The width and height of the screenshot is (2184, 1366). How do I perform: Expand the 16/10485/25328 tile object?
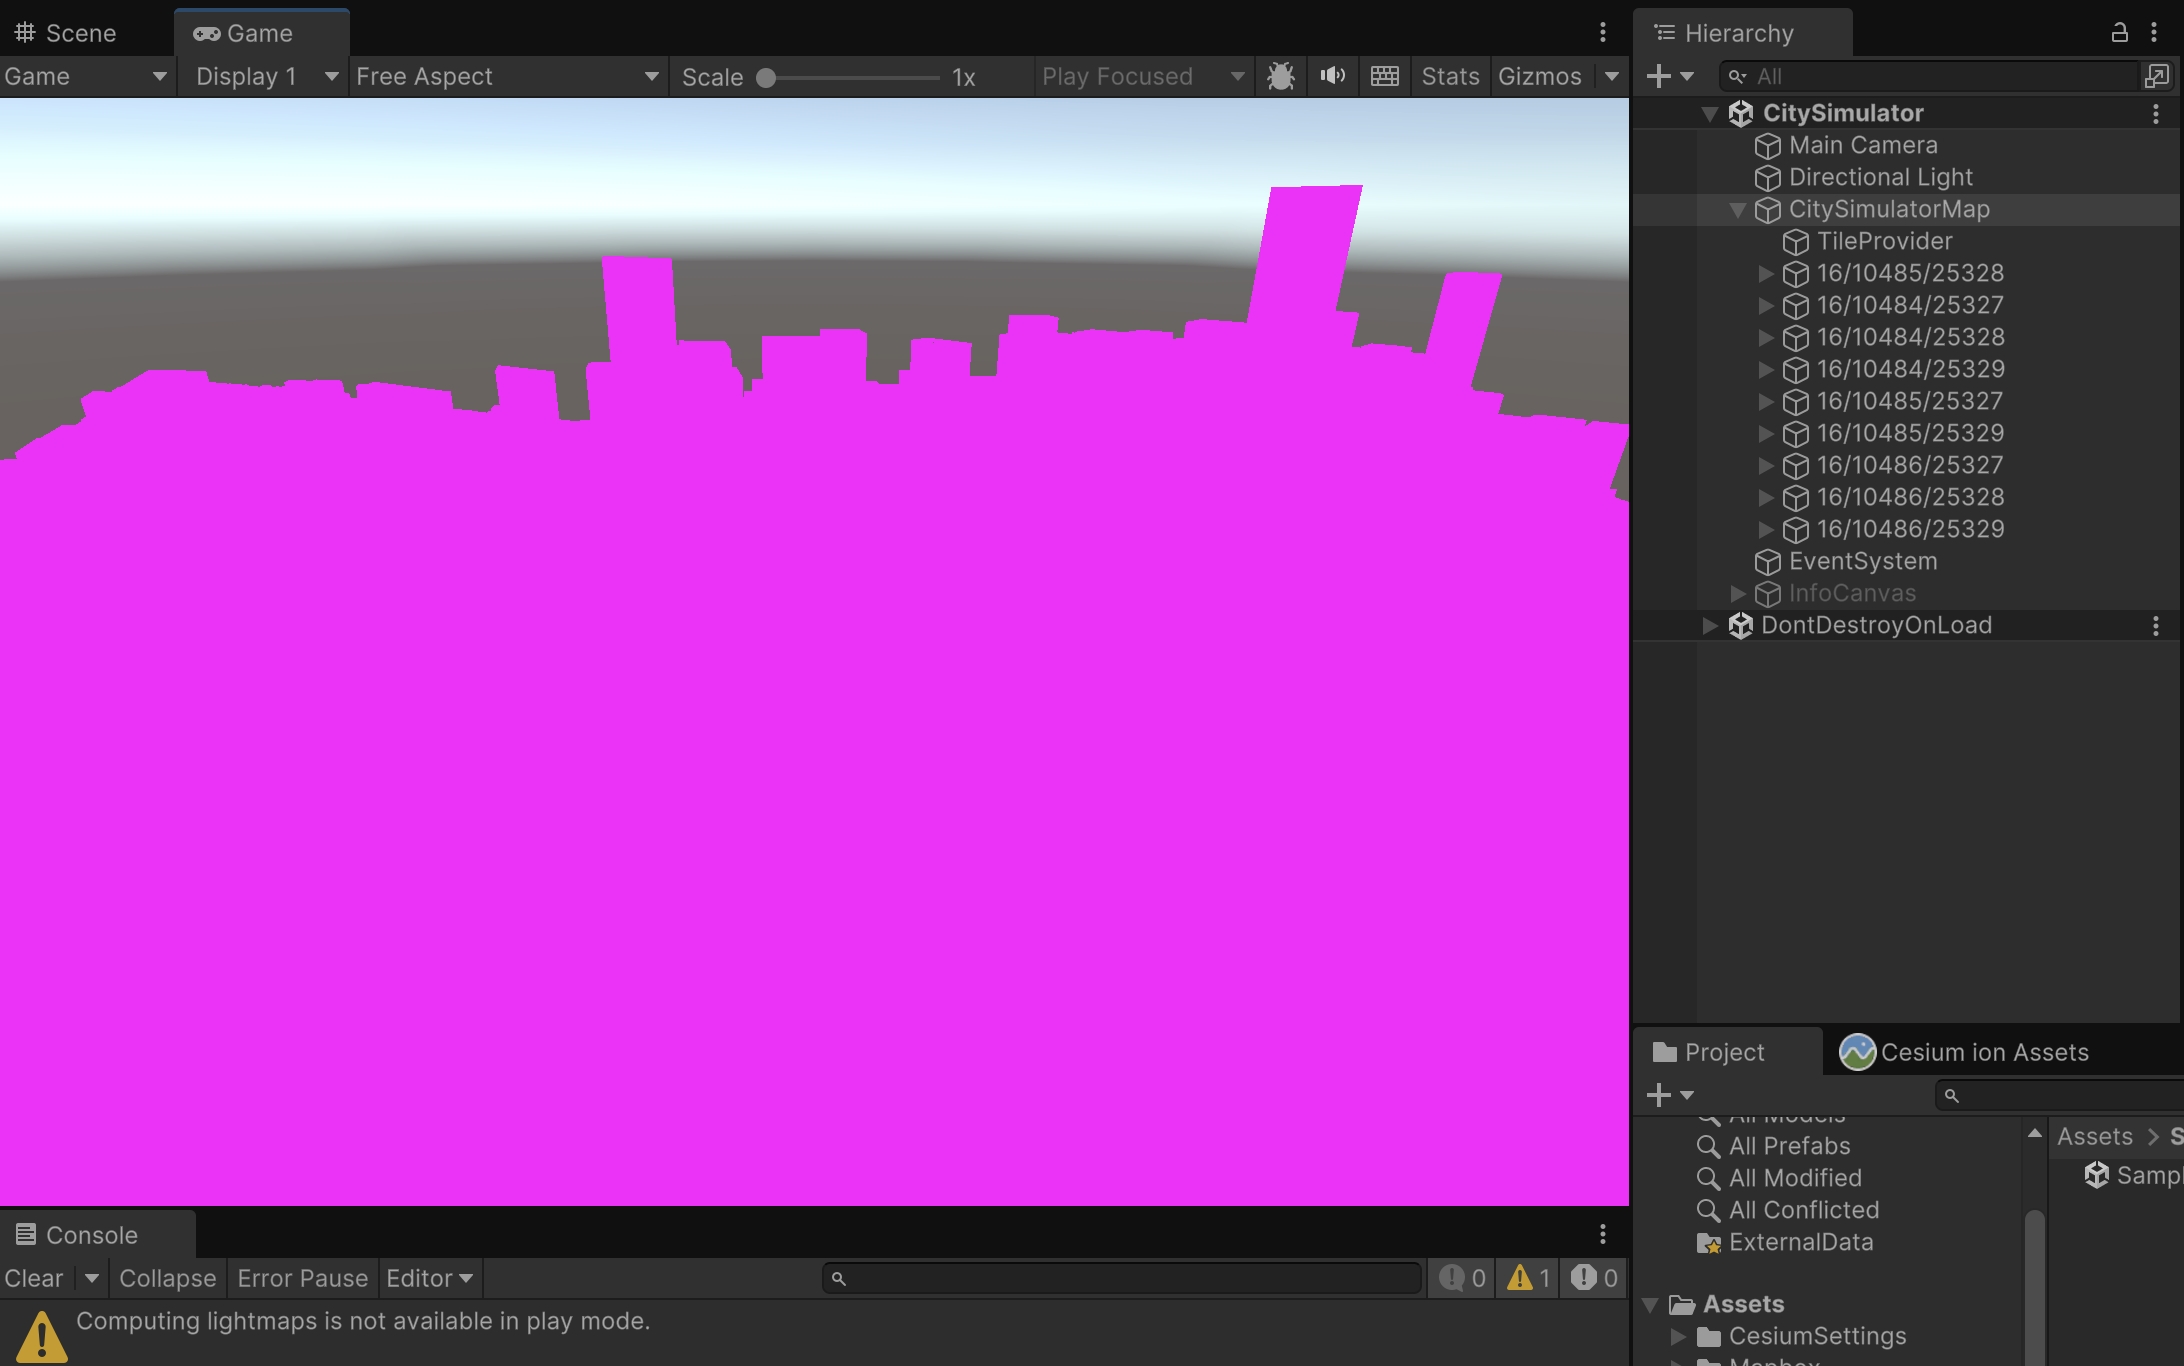tap(1766, 273)
